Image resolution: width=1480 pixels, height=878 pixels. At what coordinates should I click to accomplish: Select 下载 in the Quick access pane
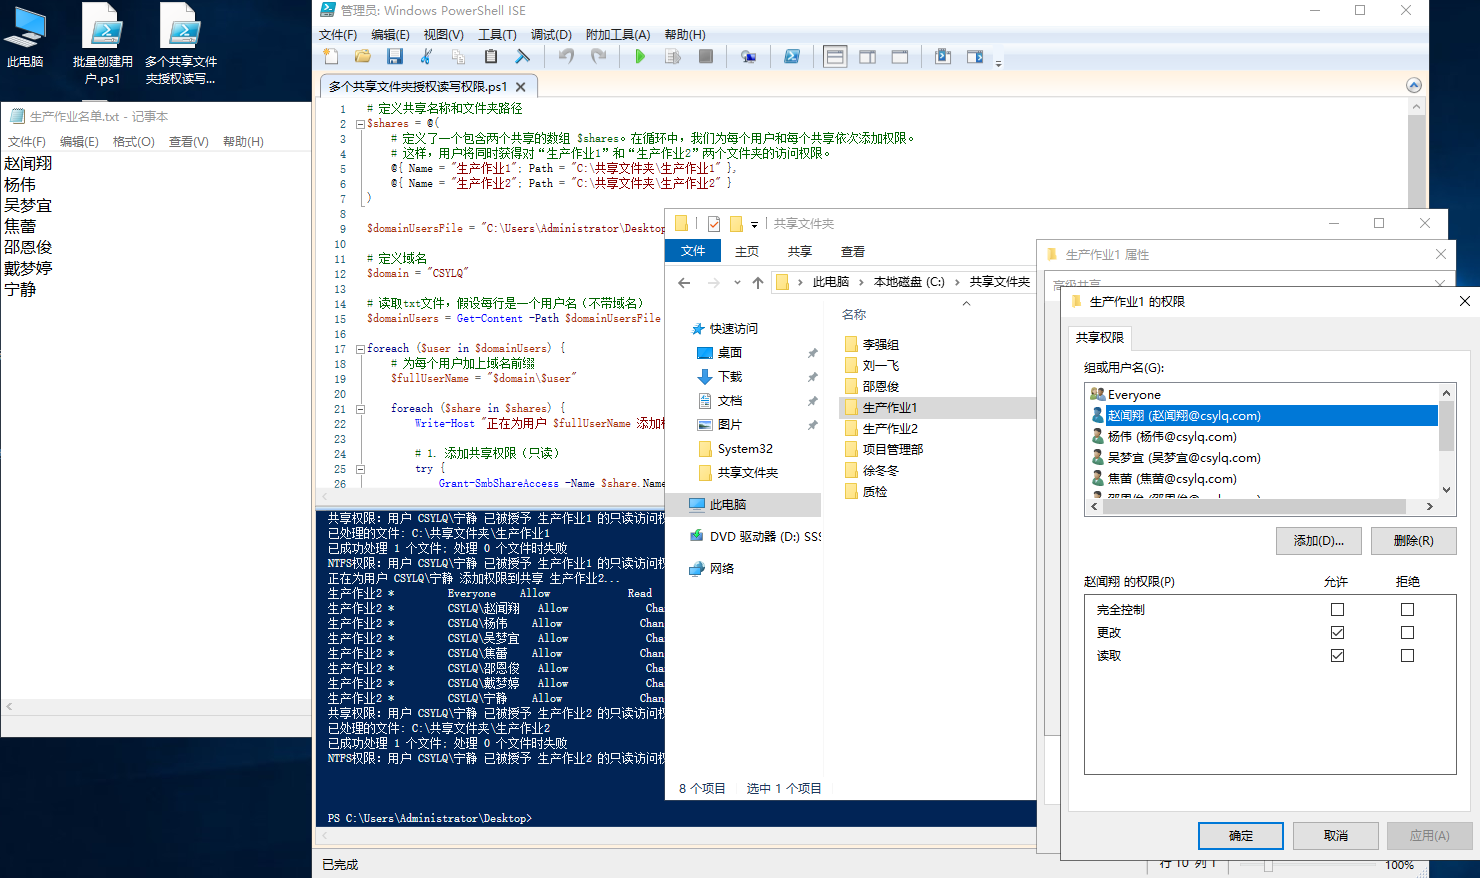coord(730,376)
